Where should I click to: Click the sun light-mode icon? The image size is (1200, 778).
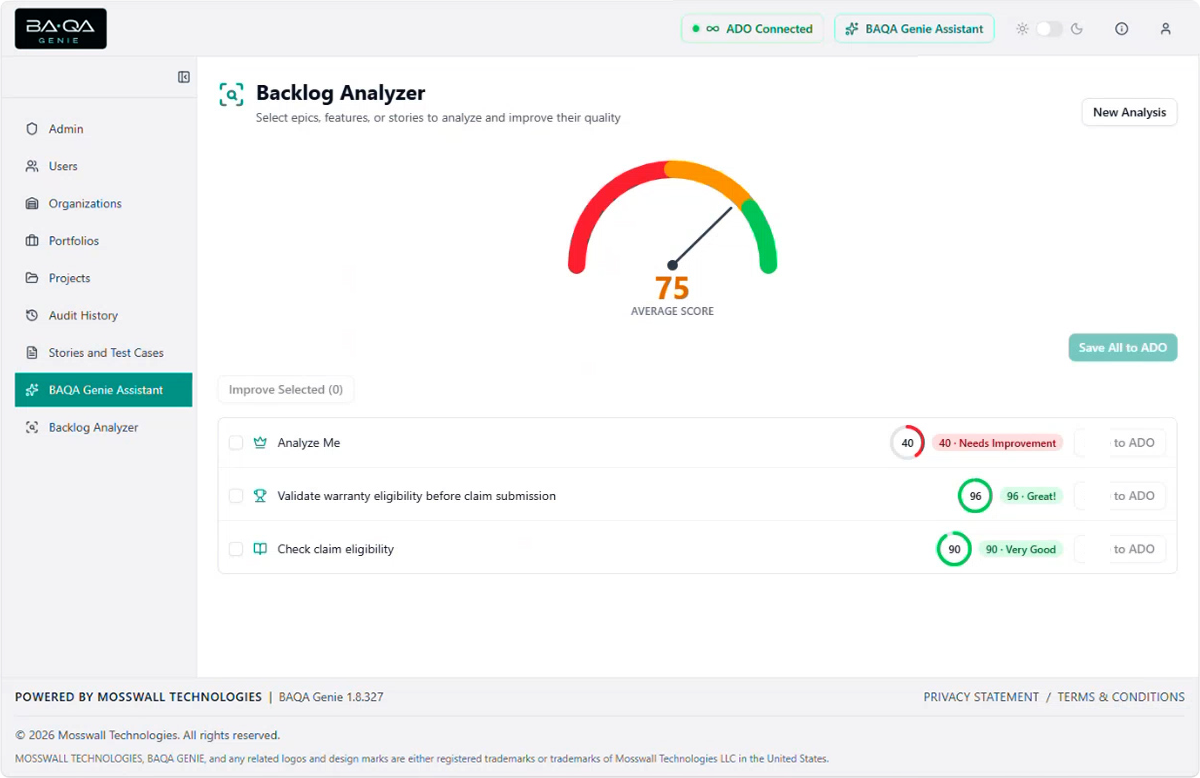click(x=1022, y=29)
